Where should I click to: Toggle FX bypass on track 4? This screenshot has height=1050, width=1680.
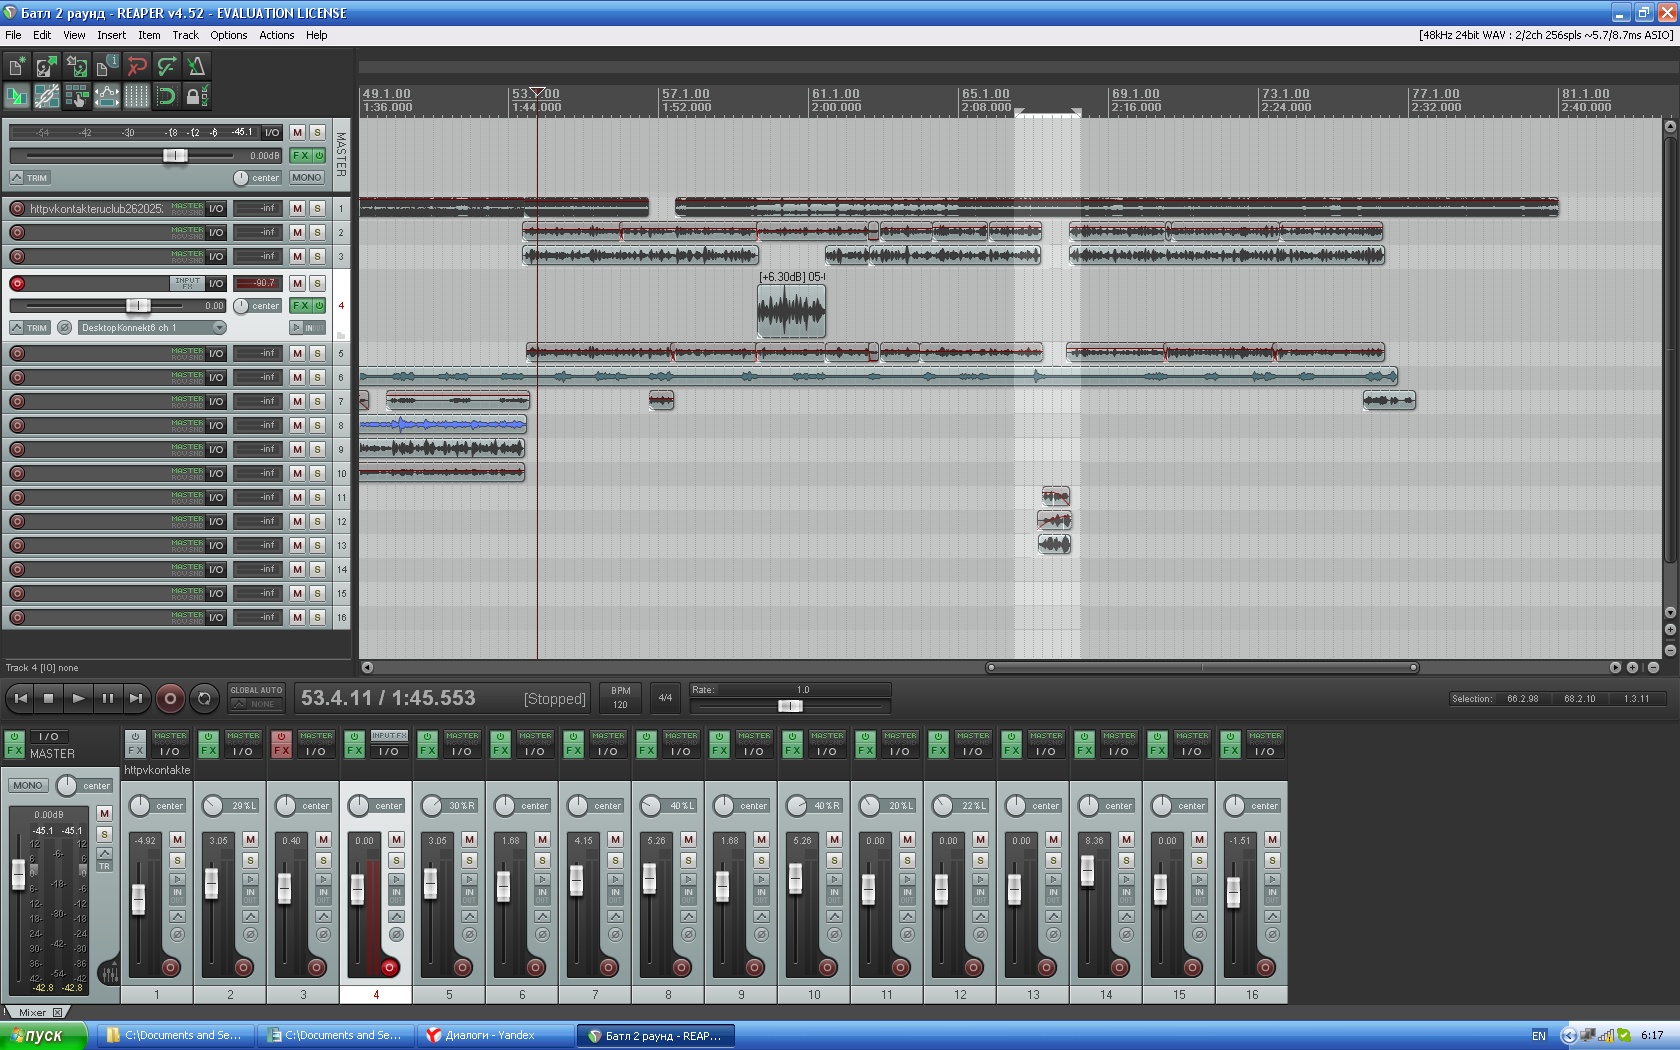click(x=319, y=306)
